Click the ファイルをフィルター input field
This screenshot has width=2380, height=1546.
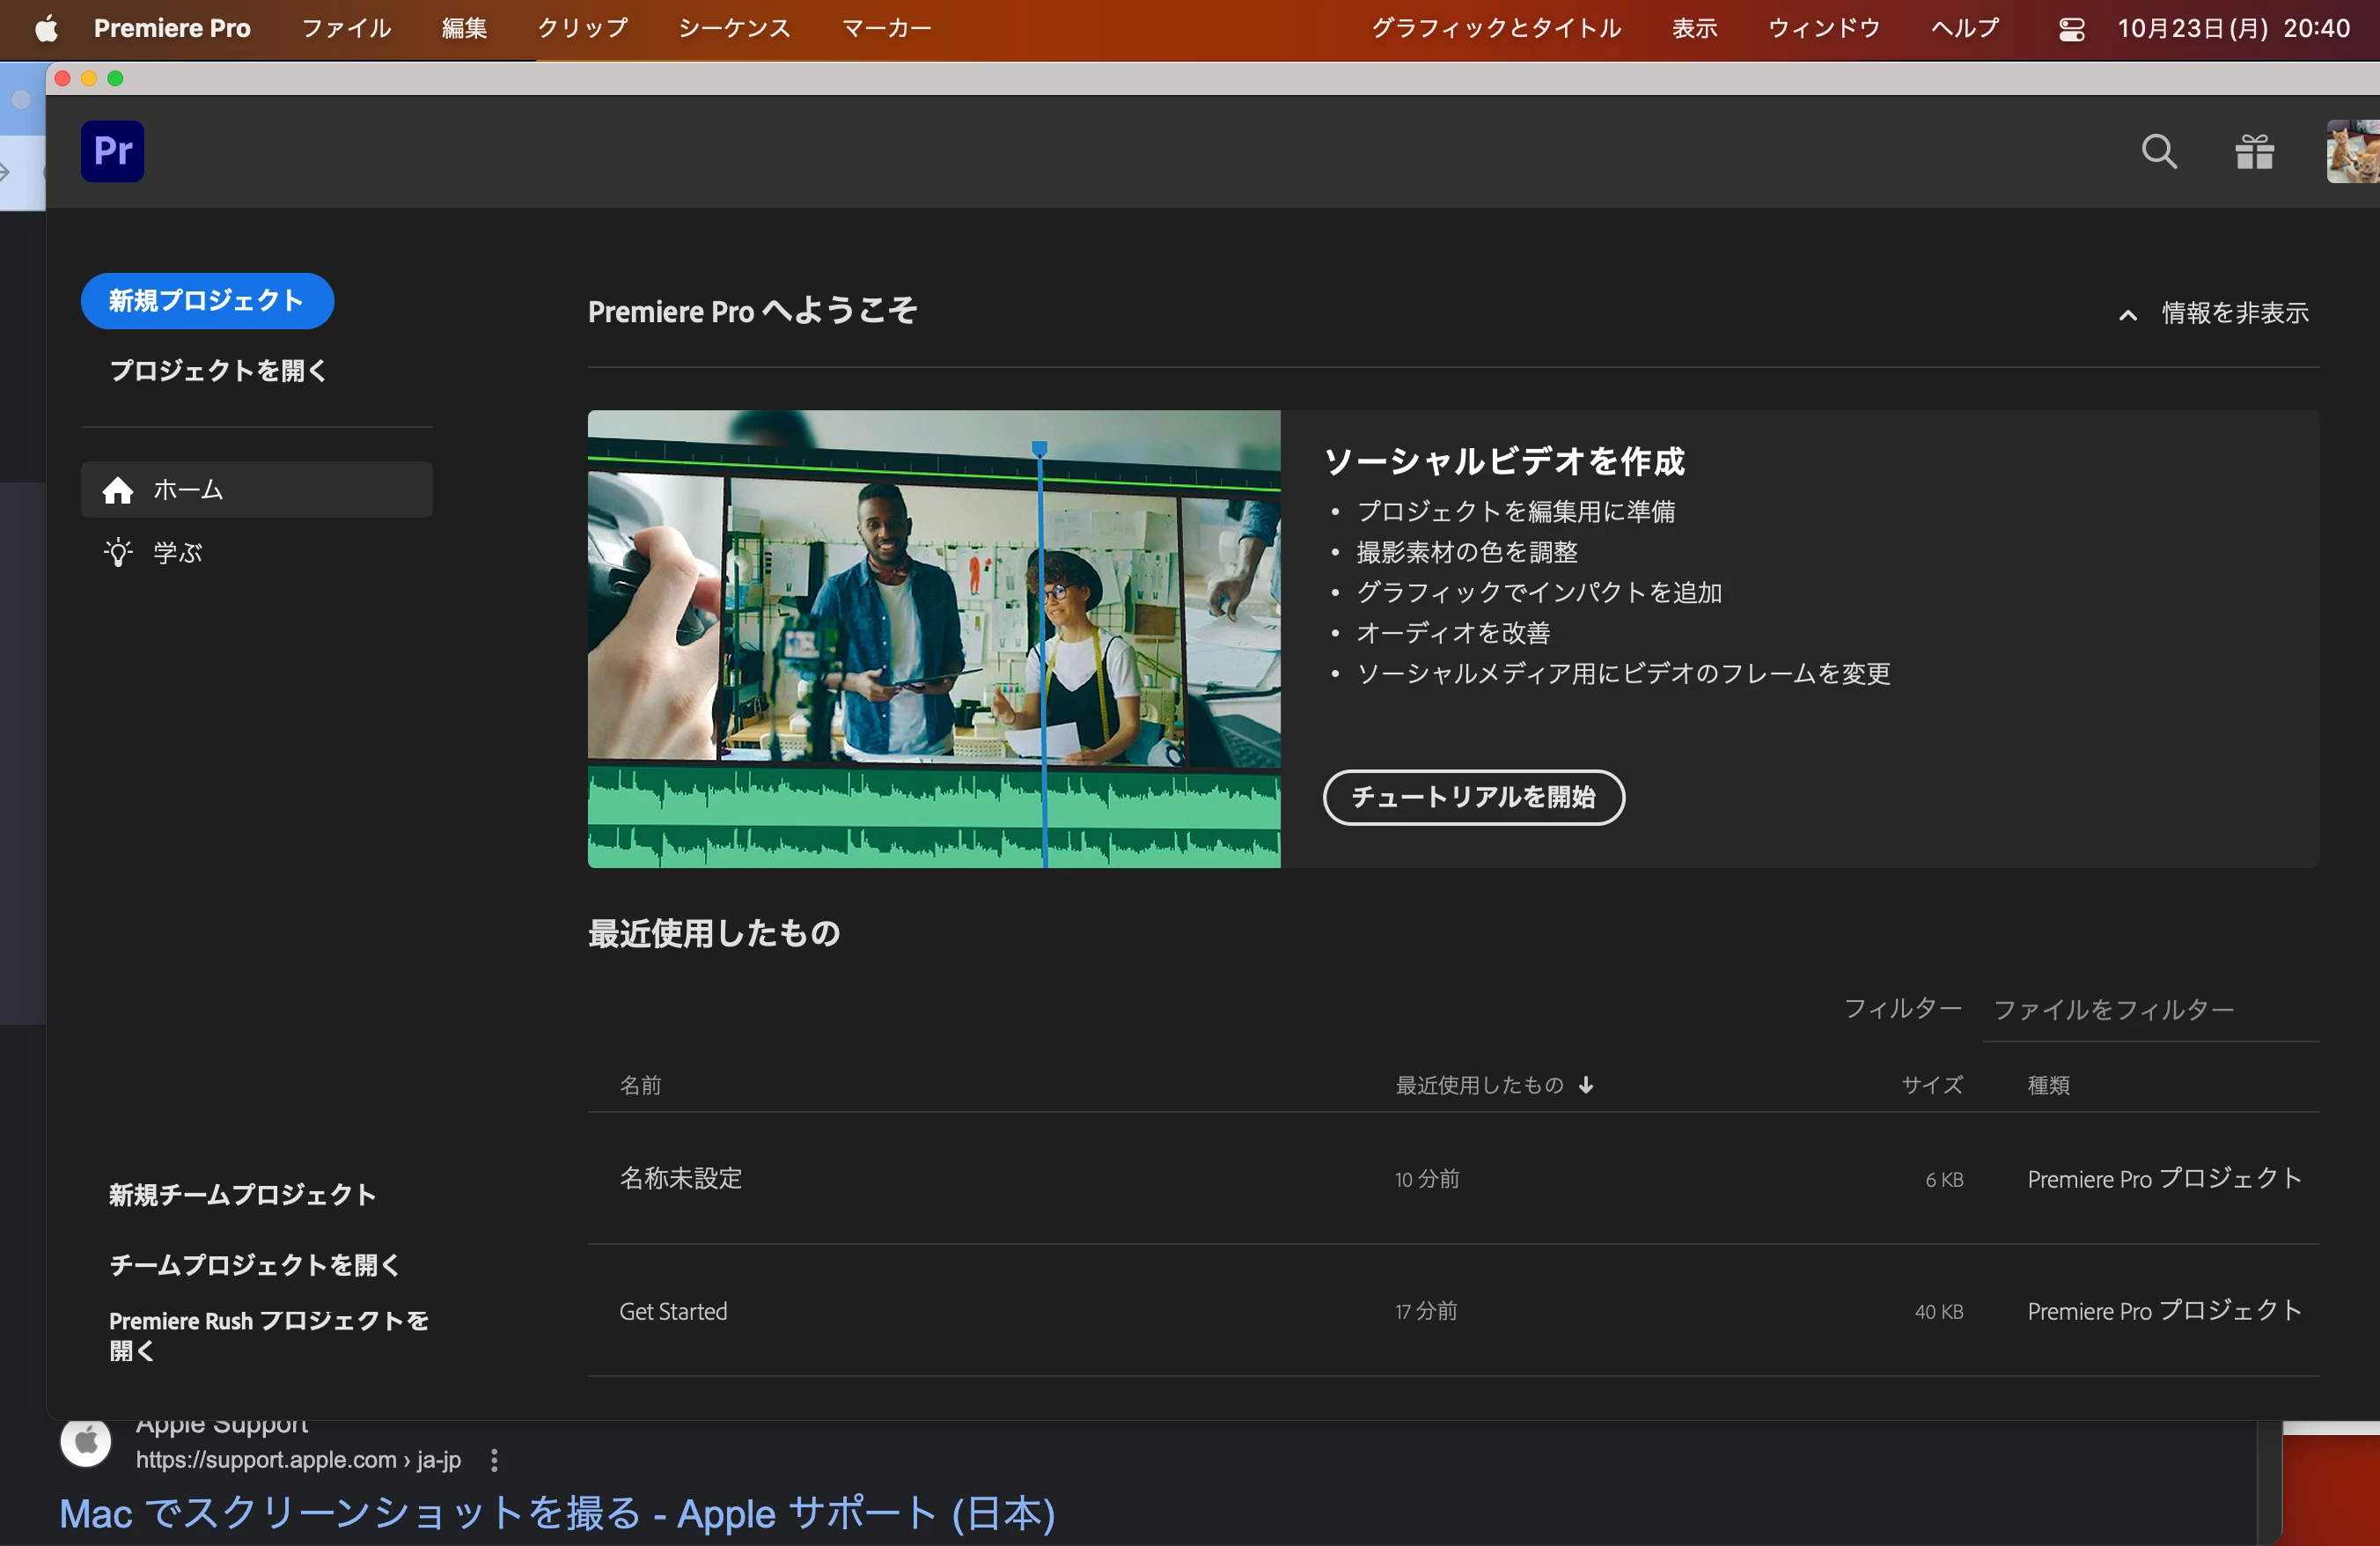[x=2150, y=1010]
